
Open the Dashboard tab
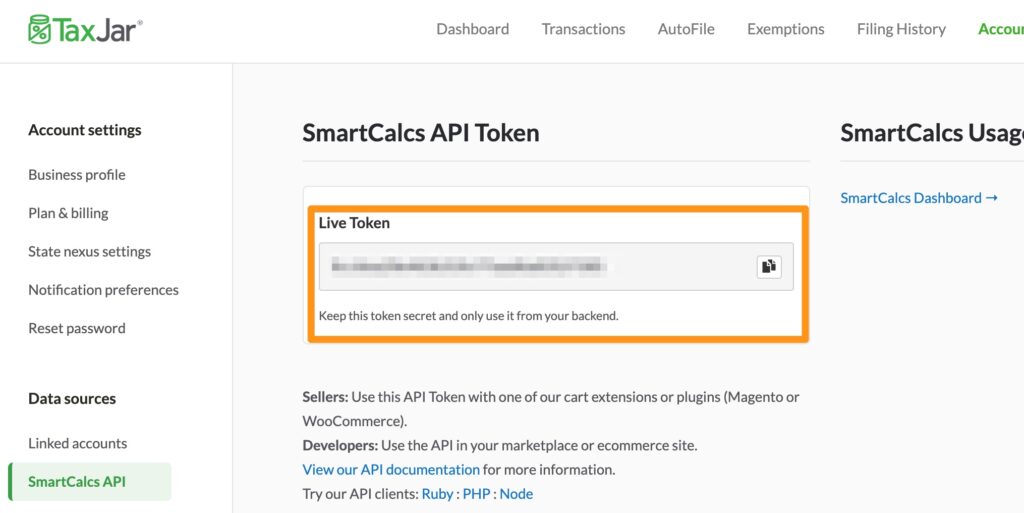coord(472,29)
